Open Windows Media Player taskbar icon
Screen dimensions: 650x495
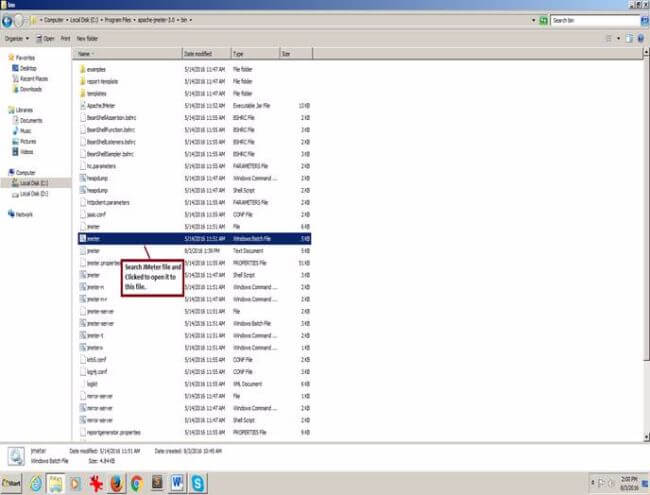click(75, 483)
